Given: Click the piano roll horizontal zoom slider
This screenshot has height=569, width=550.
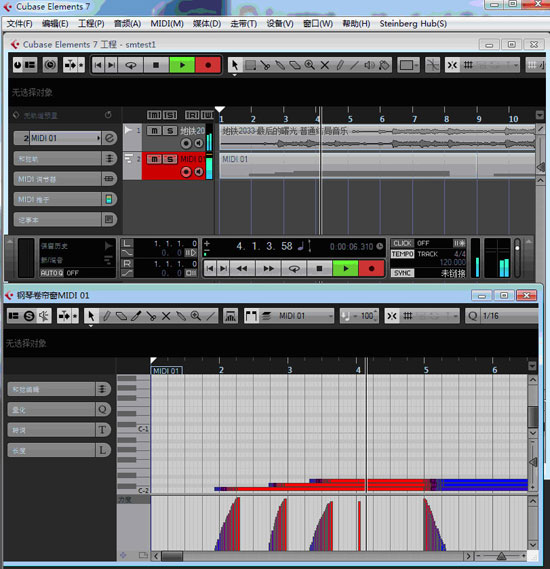Looking at the screenshot, I should point(501,555).
